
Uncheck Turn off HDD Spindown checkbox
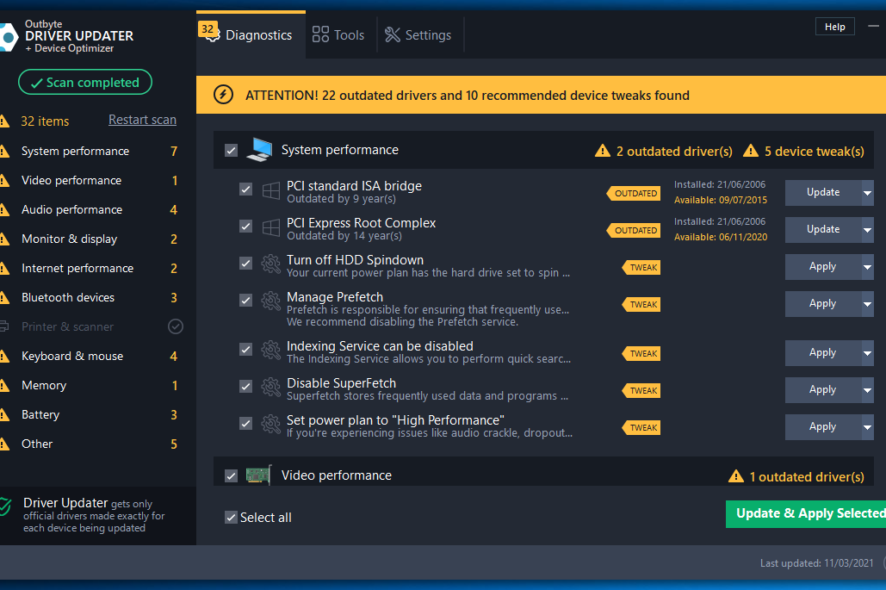point(246,263)
